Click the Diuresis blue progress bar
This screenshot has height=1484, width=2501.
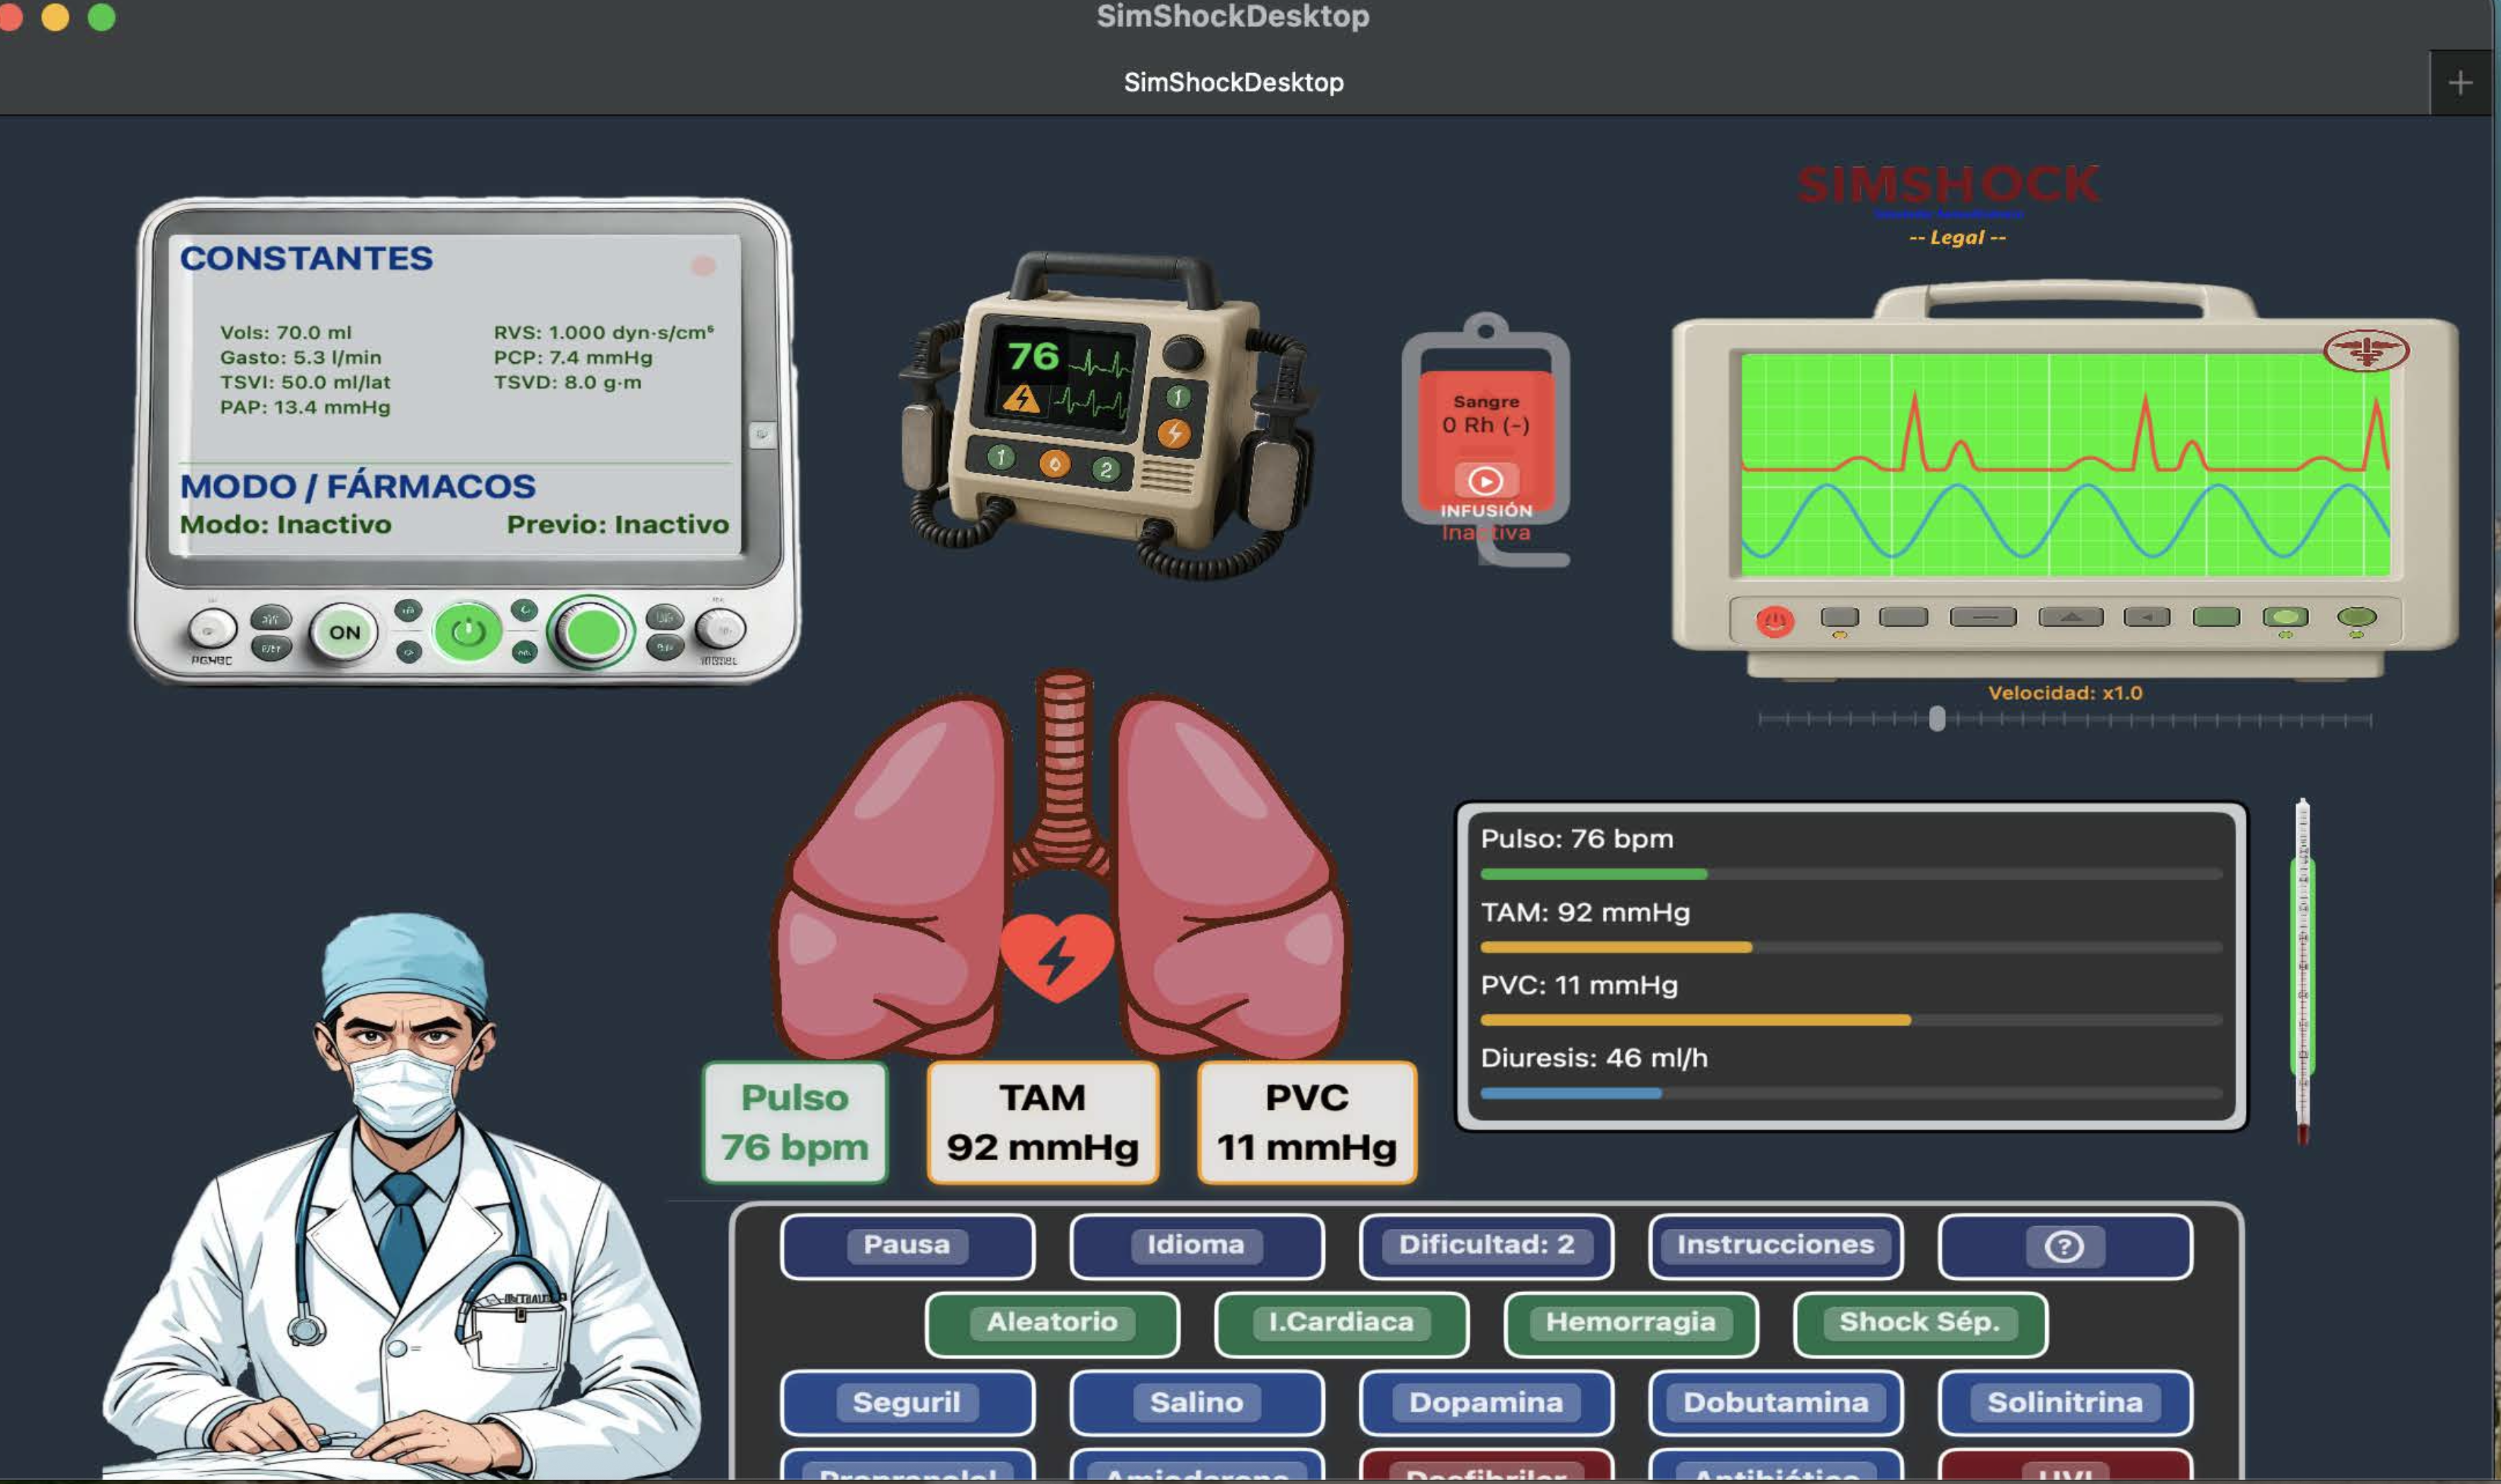1851,1093
